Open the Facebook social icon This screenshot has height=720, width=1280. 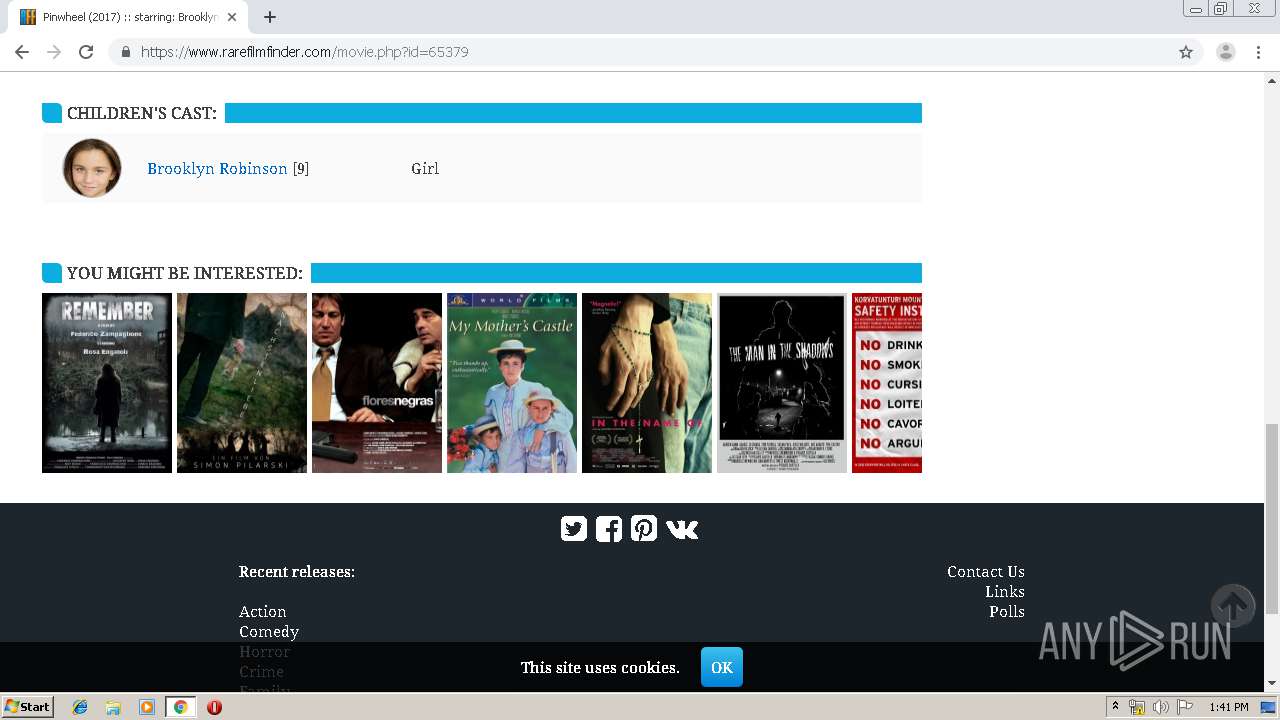pos(609,529)
